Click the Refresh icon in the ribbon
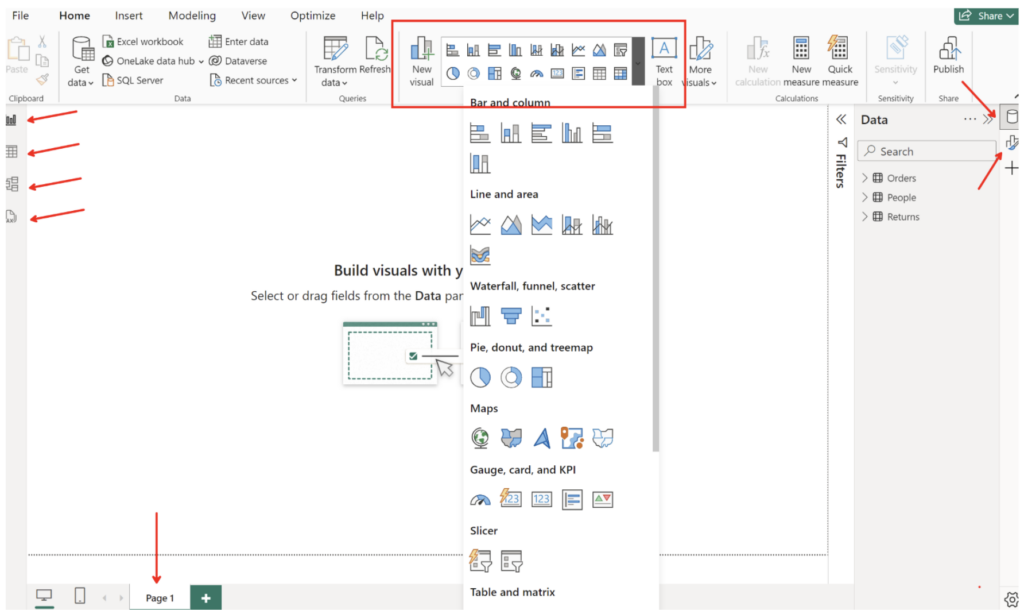 coord(378,57)
